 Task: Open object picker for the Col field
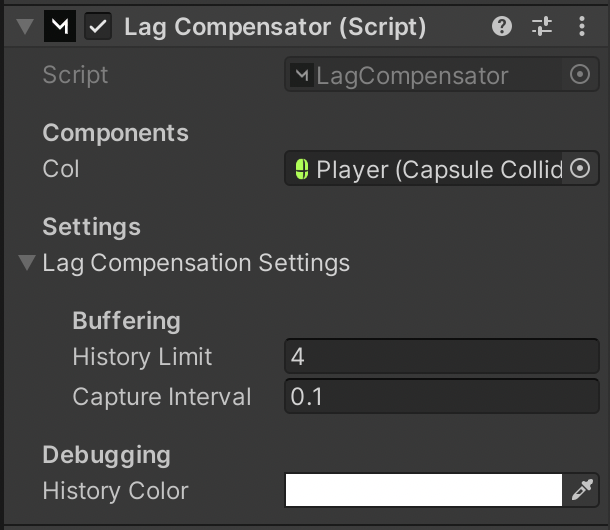pos(579,169)
